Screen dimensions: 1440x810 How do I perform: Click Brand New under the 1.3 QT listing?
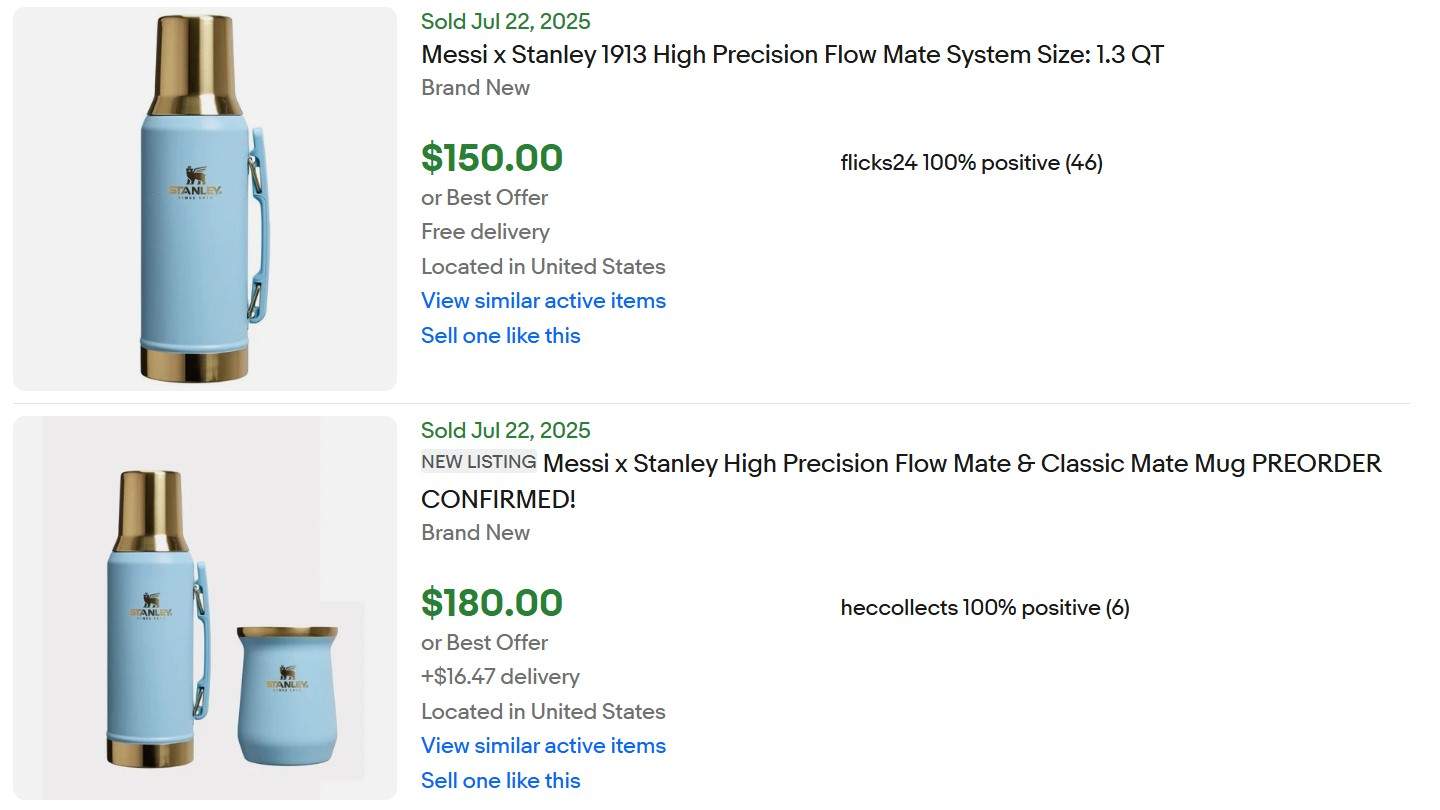[x=475, y=88]
